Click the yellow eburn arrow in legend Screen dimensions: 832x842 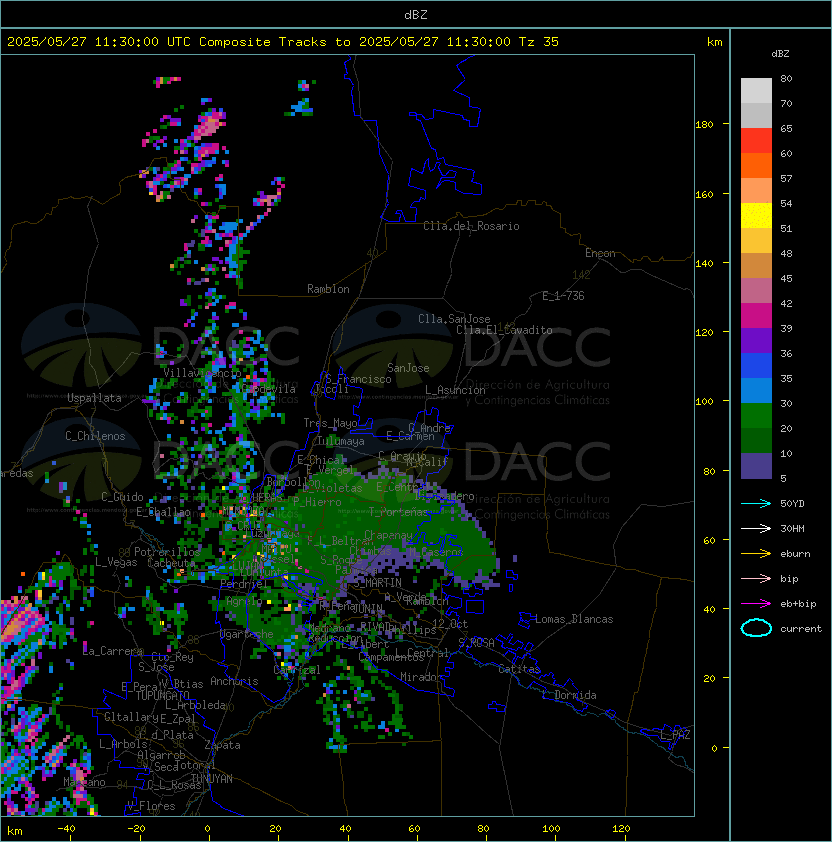coord(756,554)
